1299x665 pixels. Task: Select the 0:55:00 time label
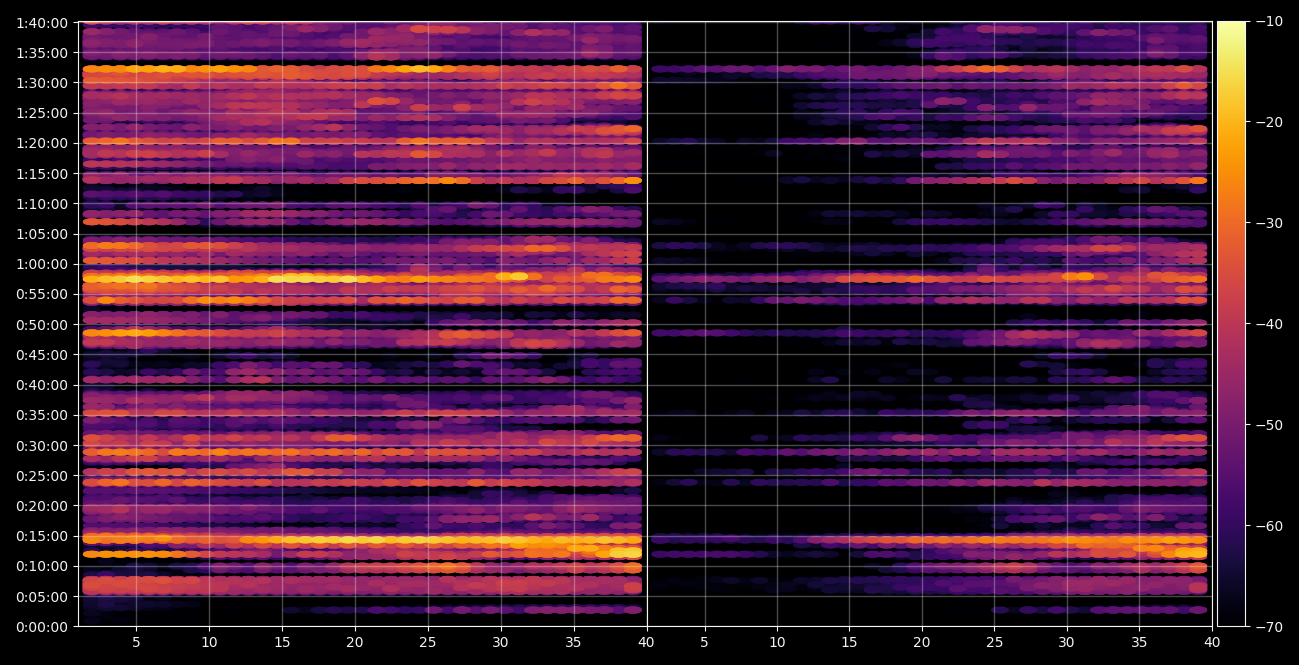(41, 294)
